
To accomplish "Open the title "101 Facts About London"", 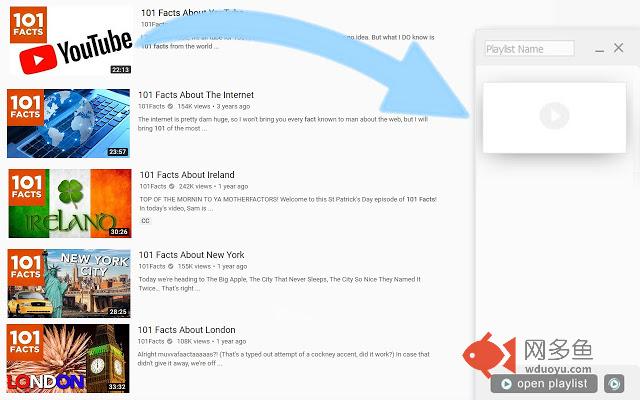I will [x=187, y=330].
